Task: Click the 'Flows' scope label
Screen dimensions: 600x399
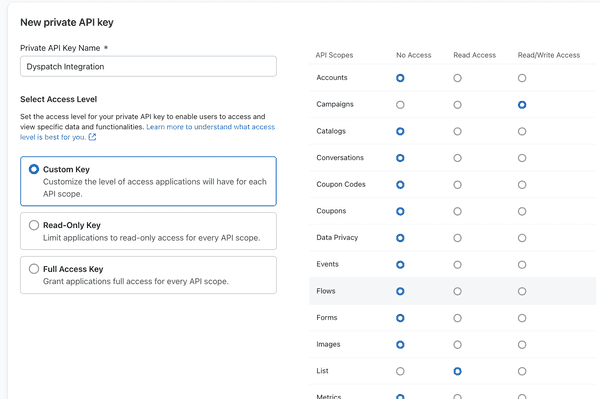Action: 326,291
